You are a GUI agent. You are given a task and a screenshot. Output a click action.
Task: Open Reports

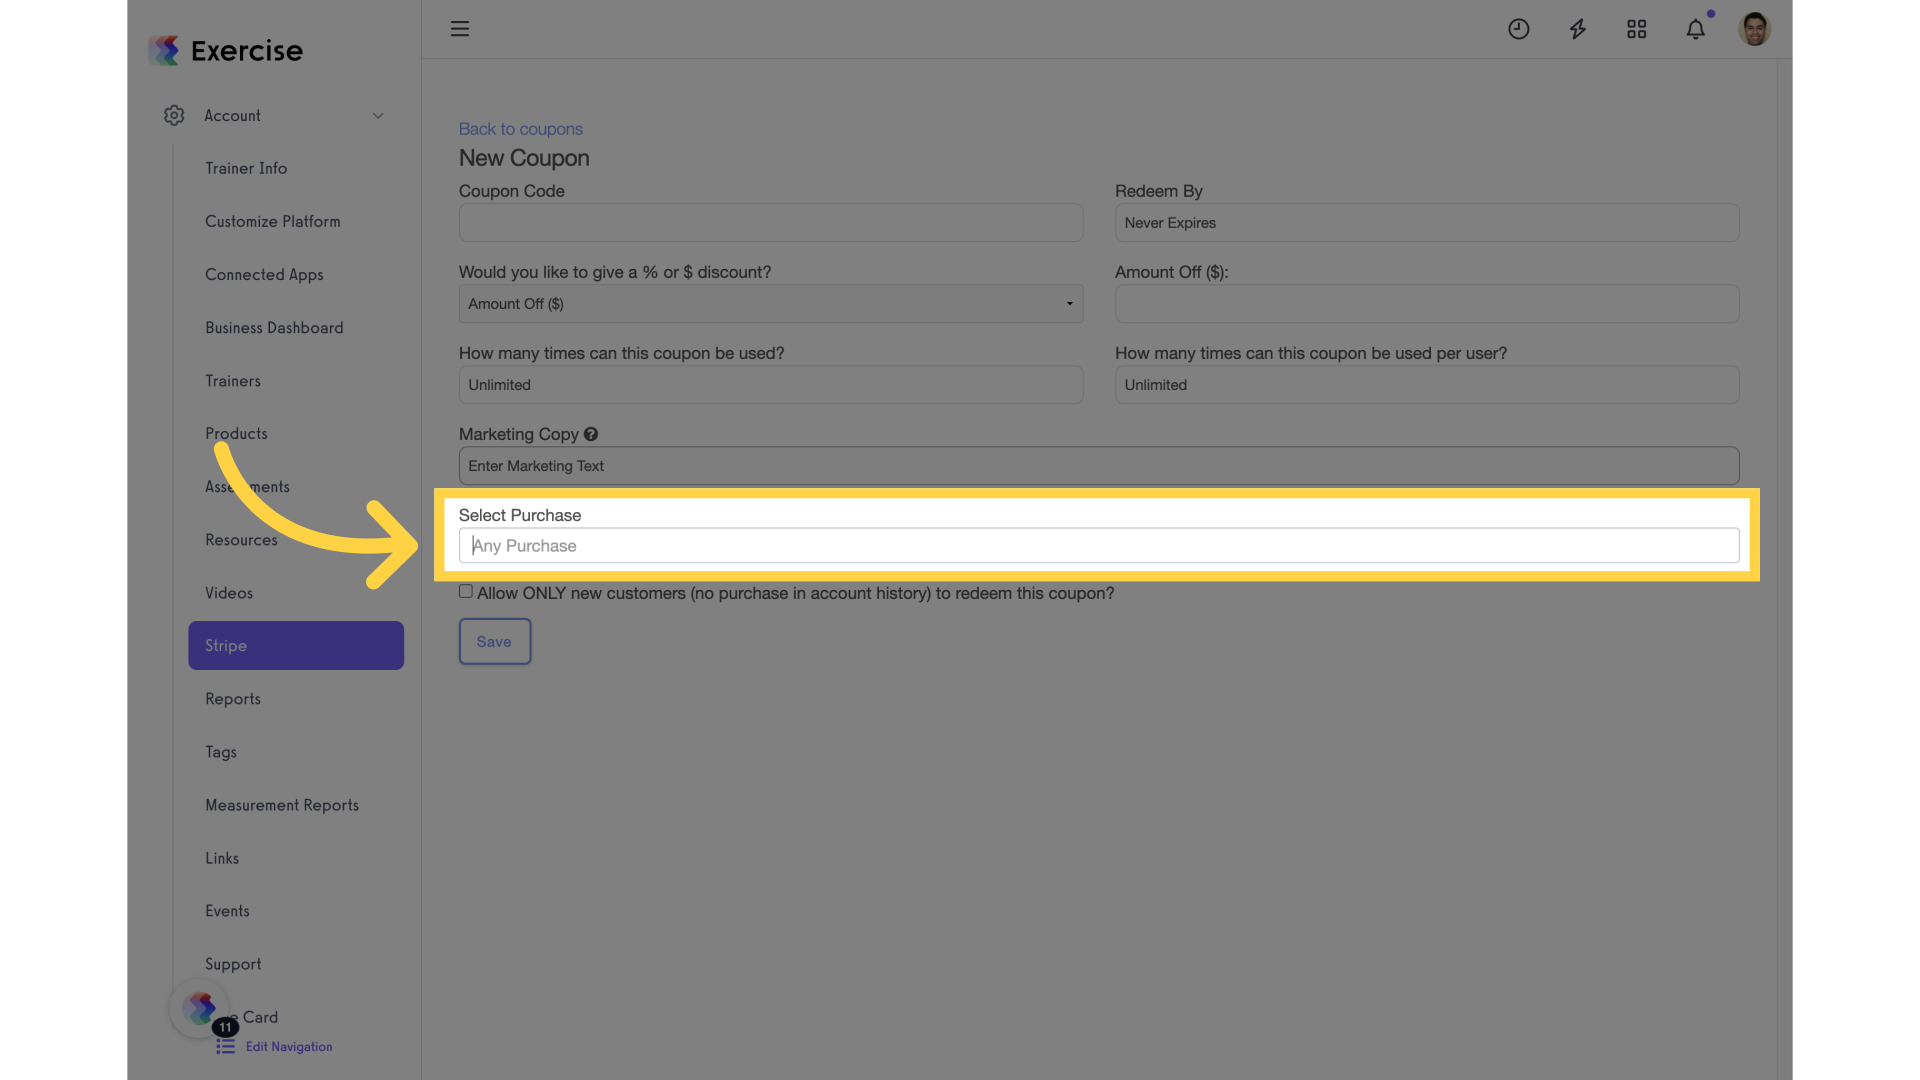point(233,699)
